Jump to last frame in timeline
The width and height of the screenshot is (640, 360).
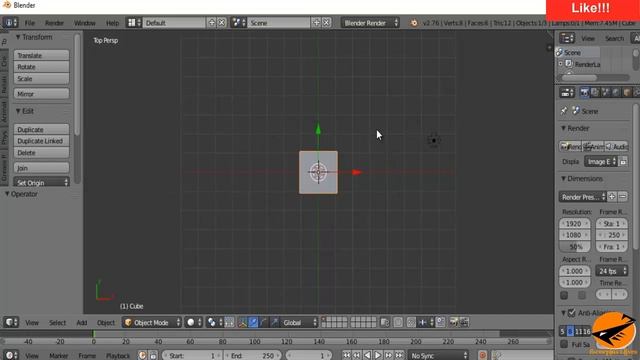[x=399, y=356]
